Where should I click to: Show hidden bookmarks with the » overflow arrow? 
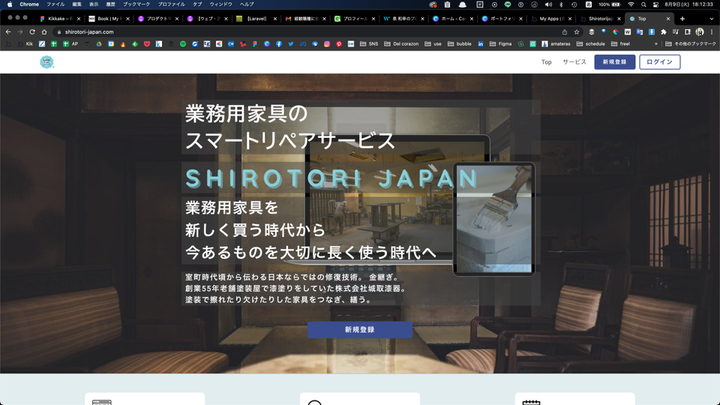tap(656, 44)
